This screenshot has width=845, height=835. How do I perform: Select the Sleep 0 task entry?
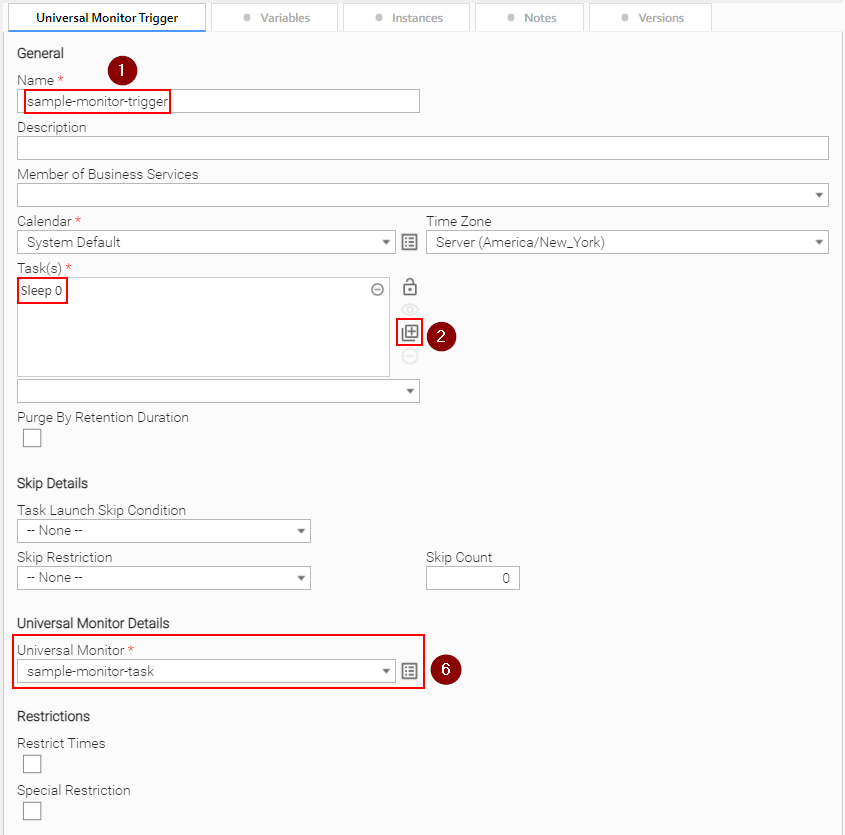43,290
